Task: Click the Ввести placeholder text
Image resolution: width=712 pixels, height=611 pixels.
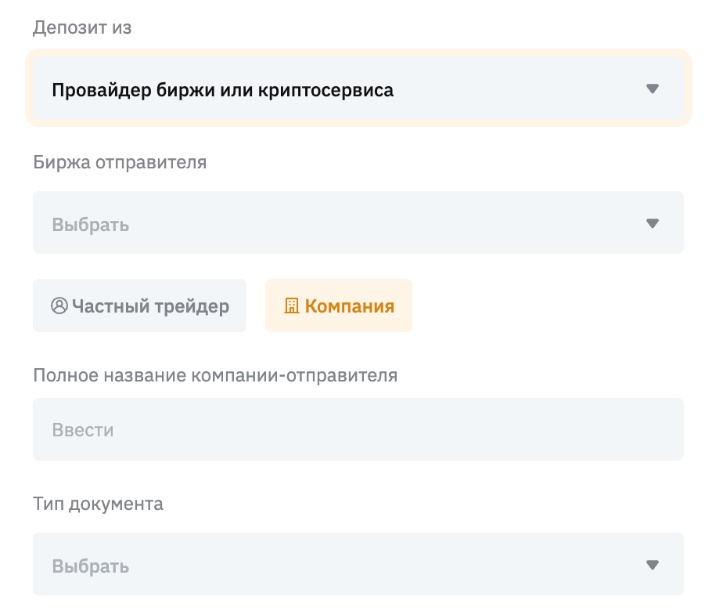Action: pos(83,431)
